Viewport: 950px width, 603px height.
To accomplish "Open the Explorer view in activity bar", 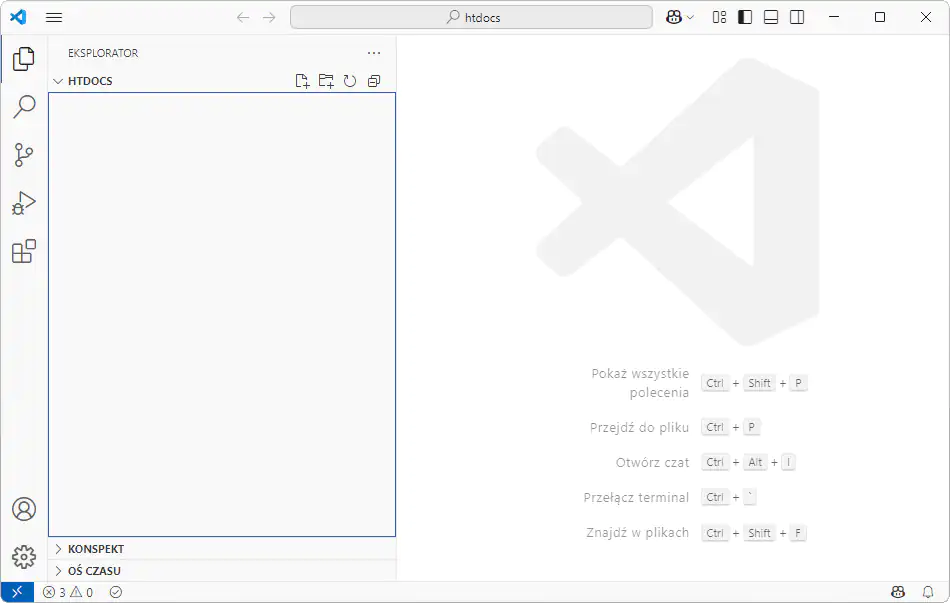I will point(23,60).
